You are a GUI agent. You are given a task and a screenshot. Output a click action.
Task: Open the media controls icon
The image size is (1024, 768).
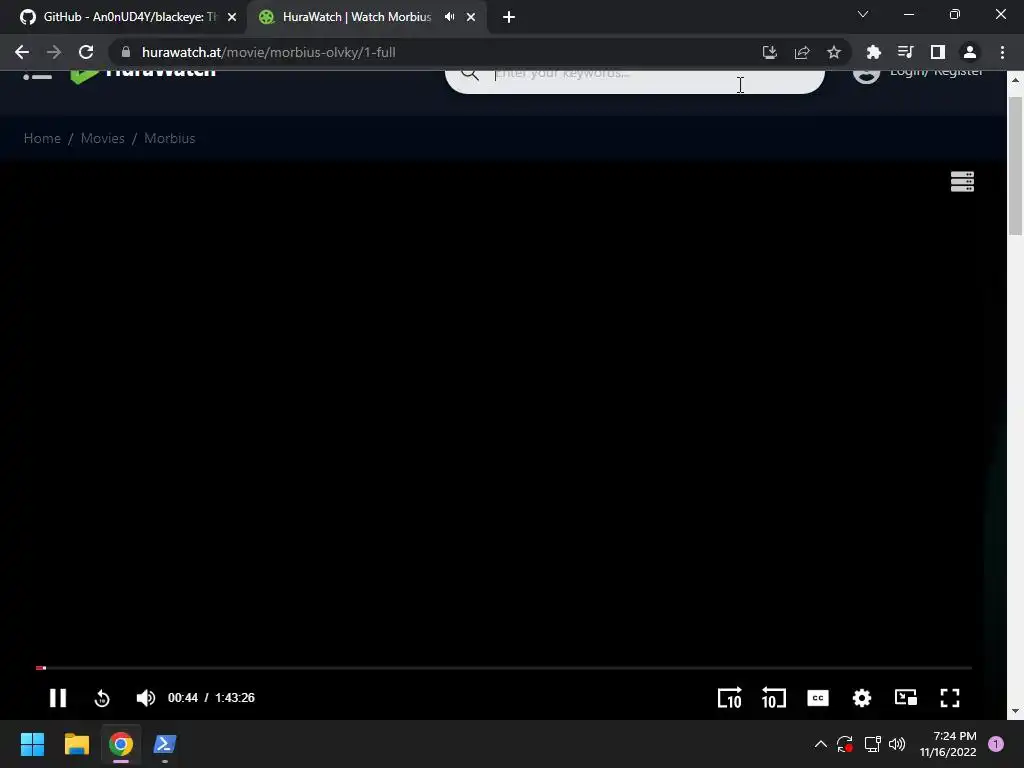(x=905, y=52)
